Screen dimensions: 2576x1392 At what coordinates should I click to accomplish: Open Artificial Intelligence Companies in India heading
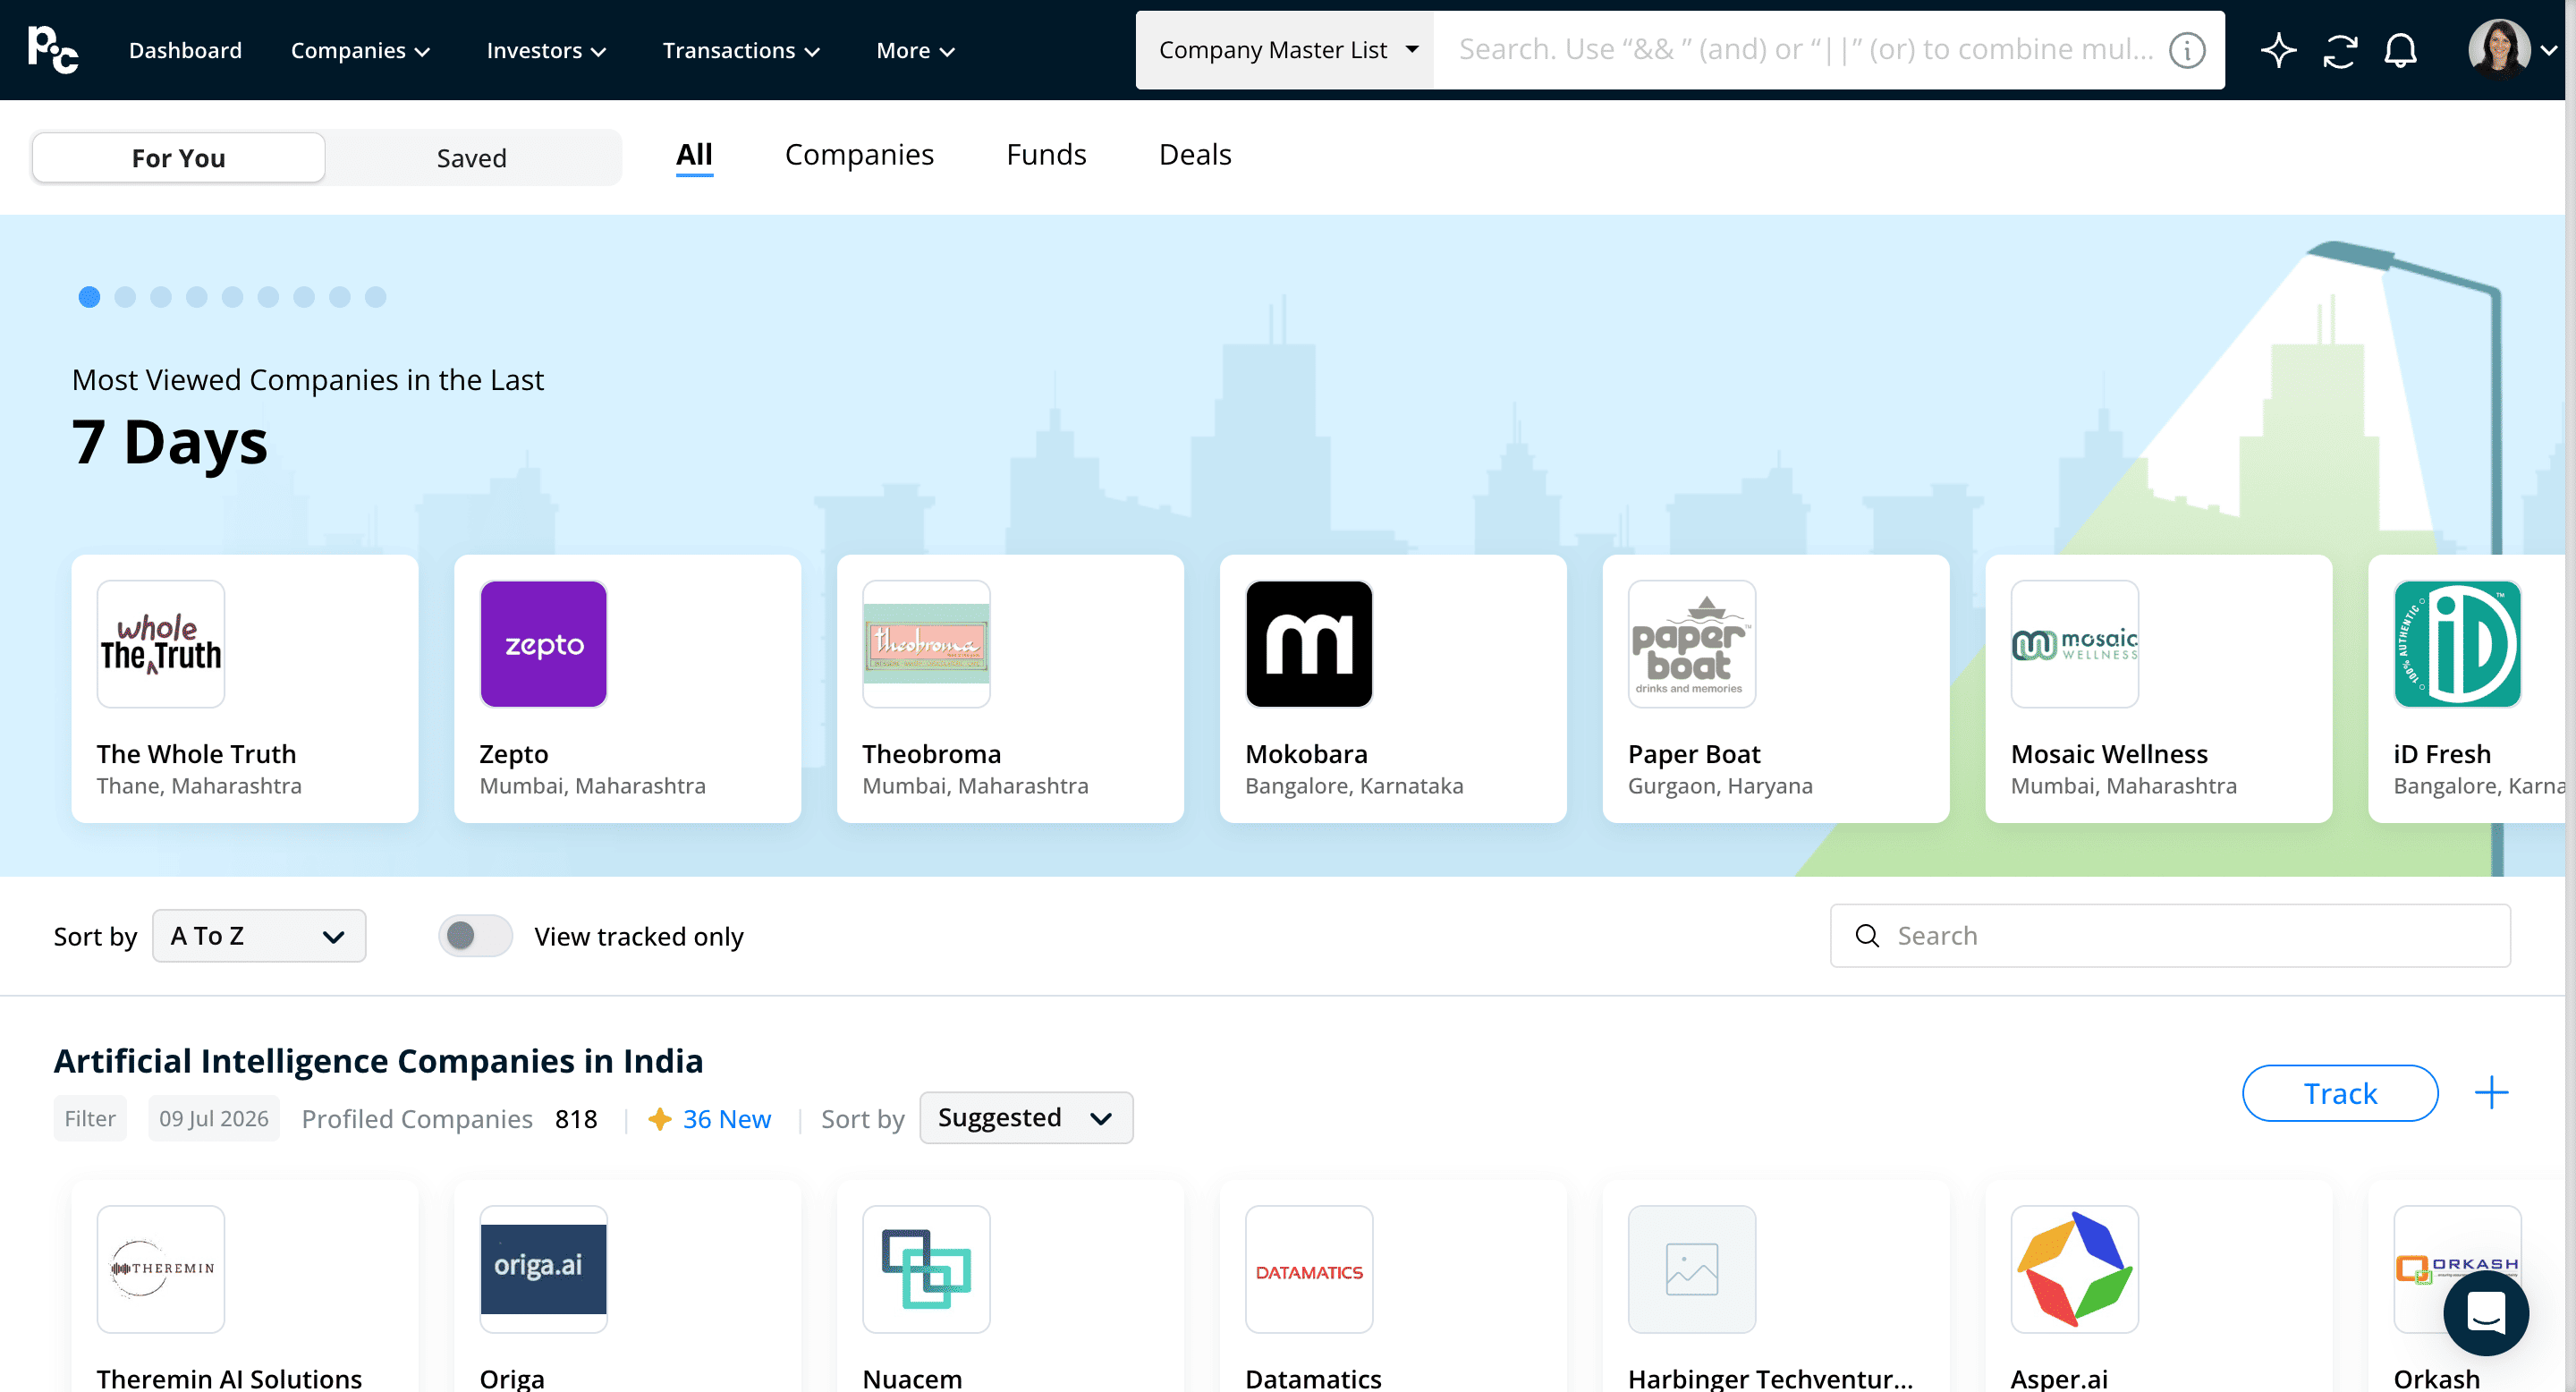(378, 1060)
